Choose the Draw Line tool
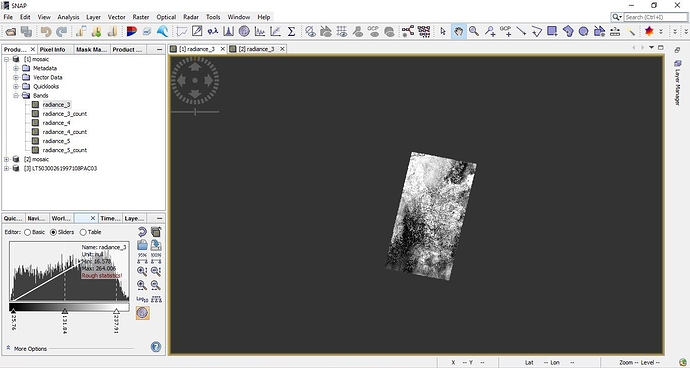 click(521, 31)
